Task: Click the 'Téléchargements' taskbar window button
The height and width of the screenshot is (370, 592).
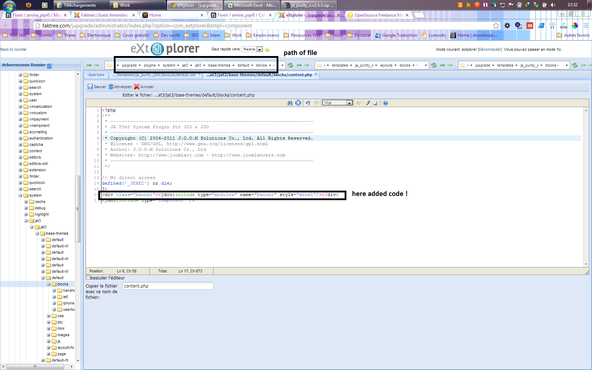Action: pos(80,5)
